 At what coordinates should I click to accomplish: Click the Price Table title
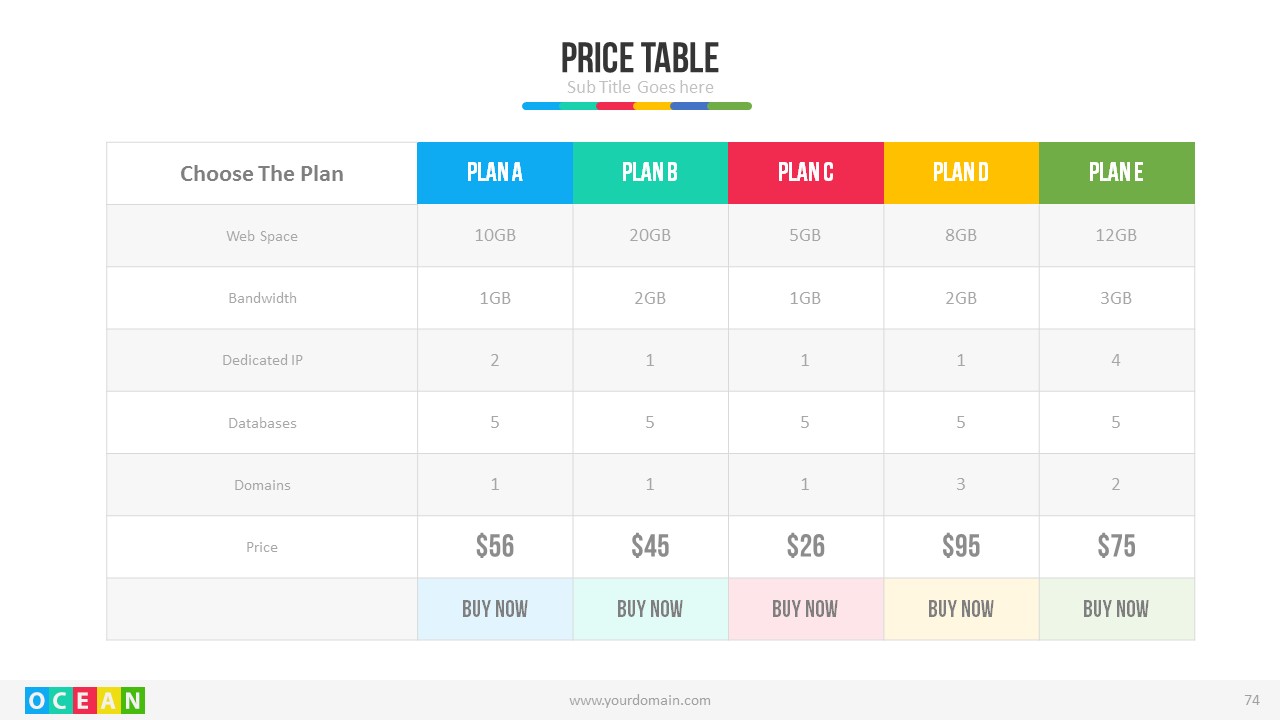pos(640,58)
